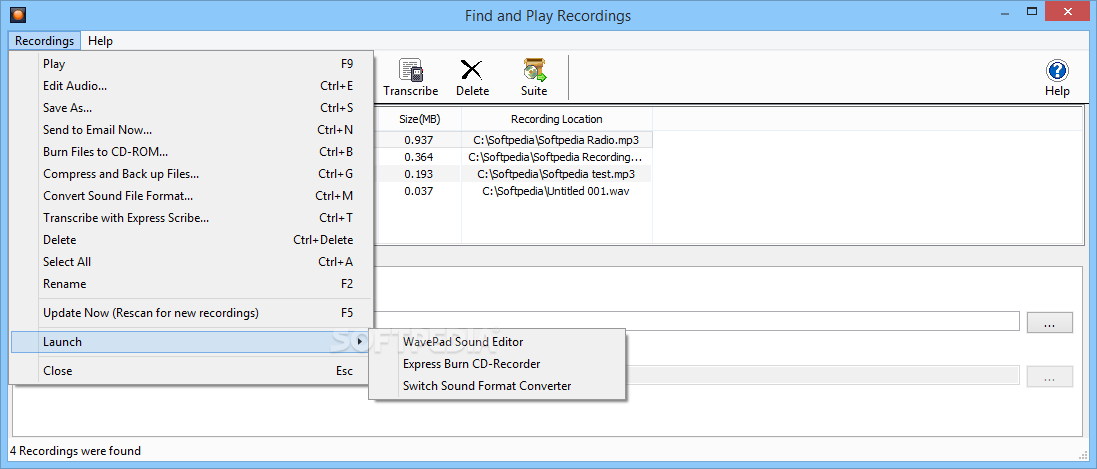Click the Recording Location column header
This screenshot has width=1097, height=469.
tap(557, 119)
